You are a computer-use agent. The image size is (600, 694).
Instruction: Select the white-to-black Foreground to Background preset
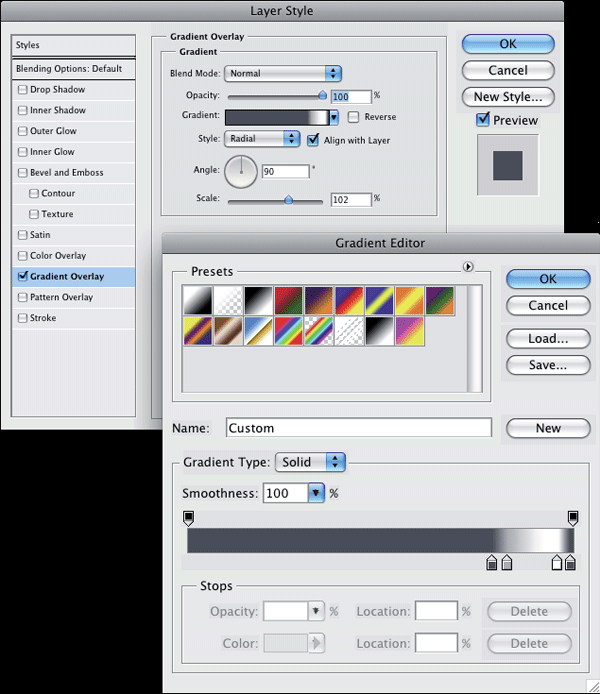(x=198, y=301)
